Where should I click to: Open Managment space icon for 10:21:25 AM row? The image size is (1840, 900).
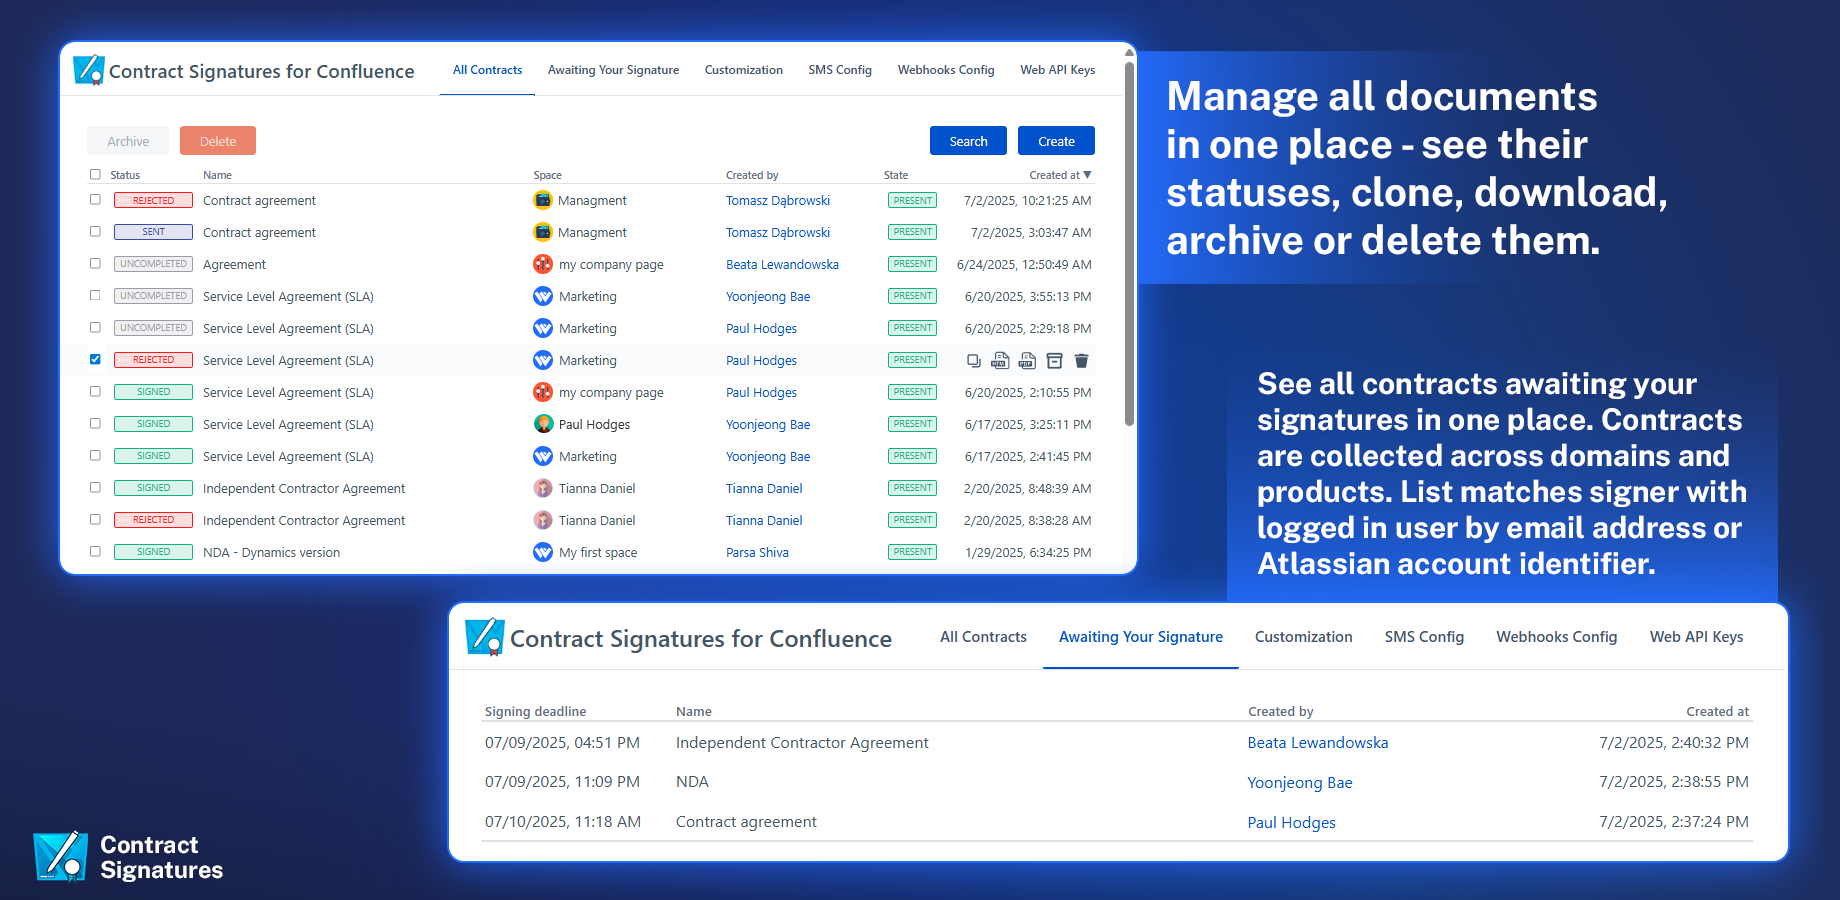[543, 200]
